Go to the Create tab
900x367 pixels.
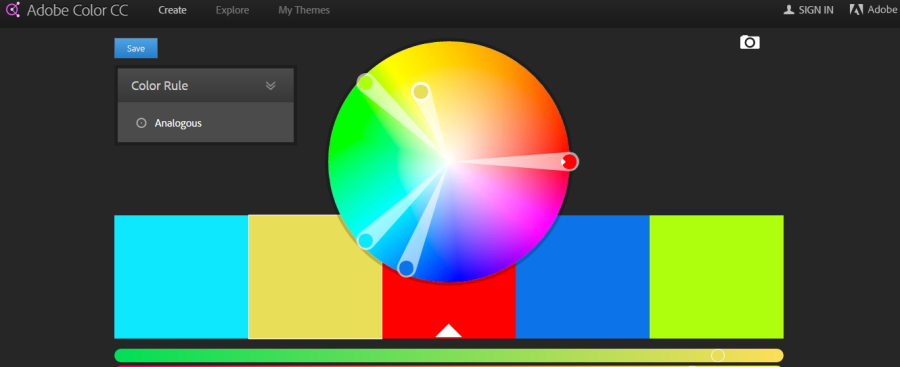point(172,10)
